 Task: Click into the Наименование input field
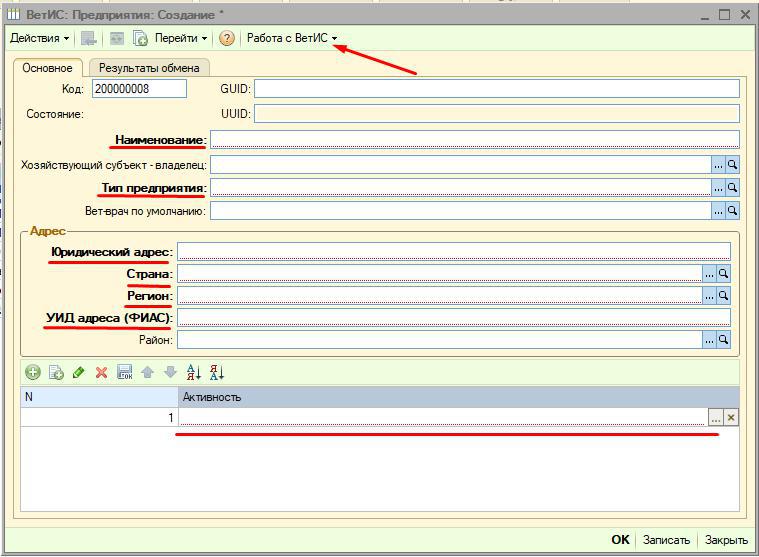click(x=474, y=139)
